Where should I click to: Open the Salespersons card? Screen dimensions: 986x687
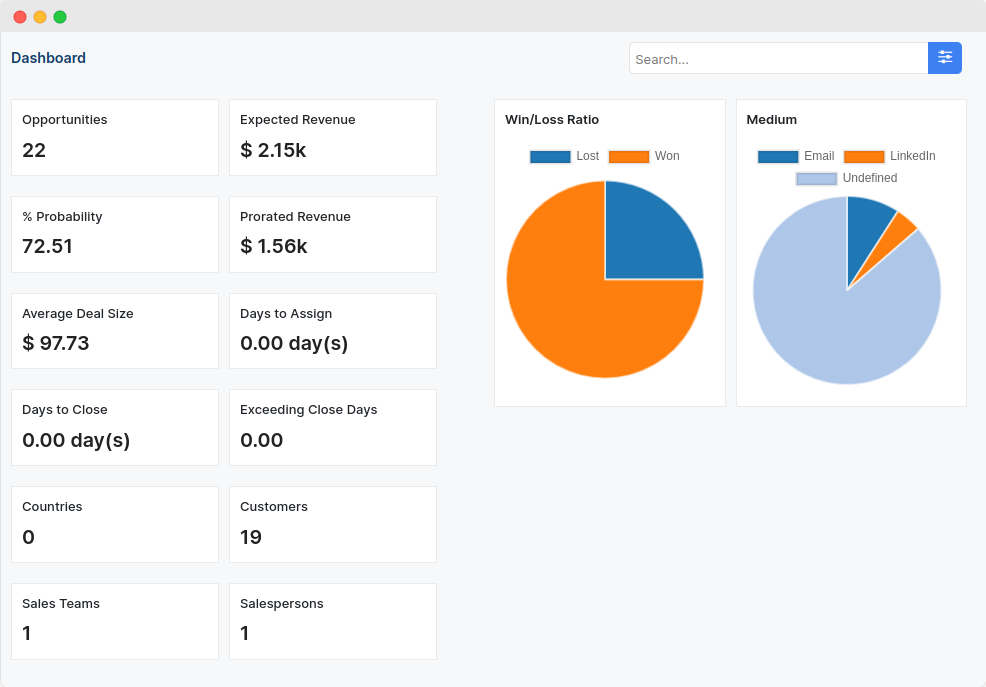point(333,622)
